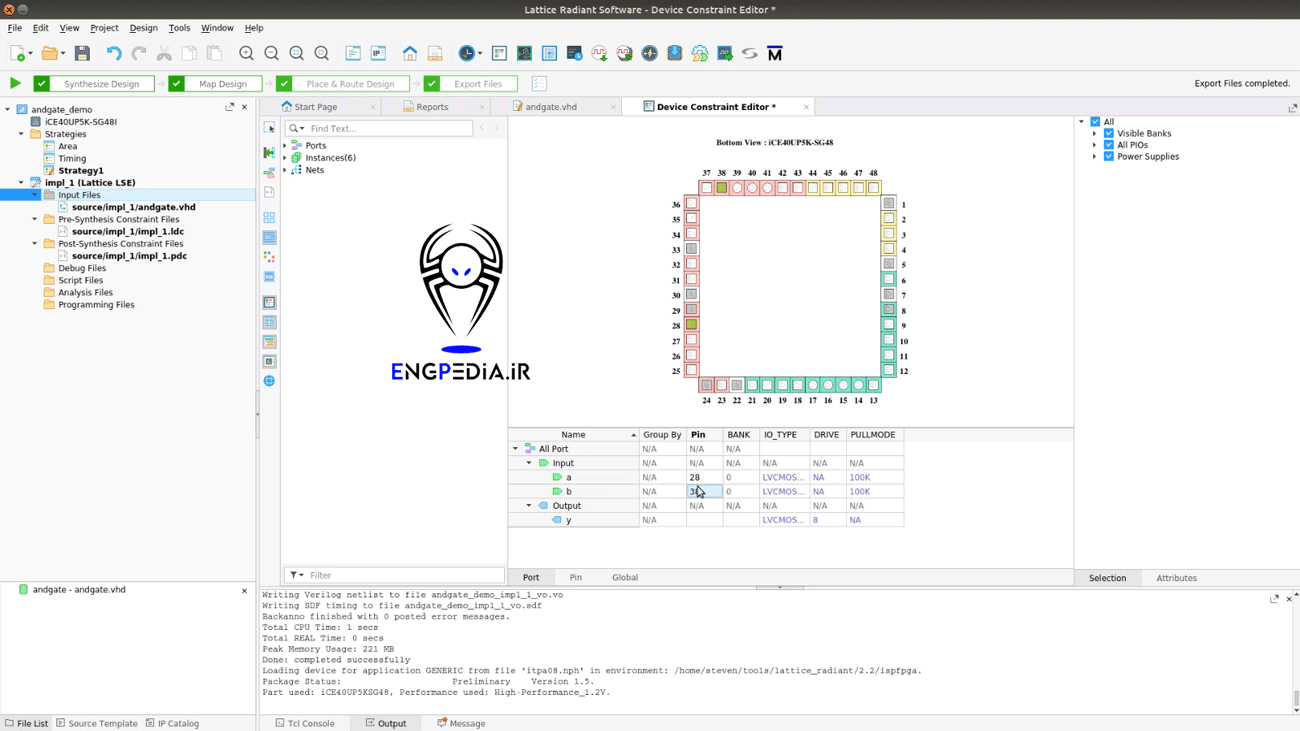The height and width of the screenshot is (731, 1300).
Task: Click the Redo arrow icon
Action: pos(139,53)
